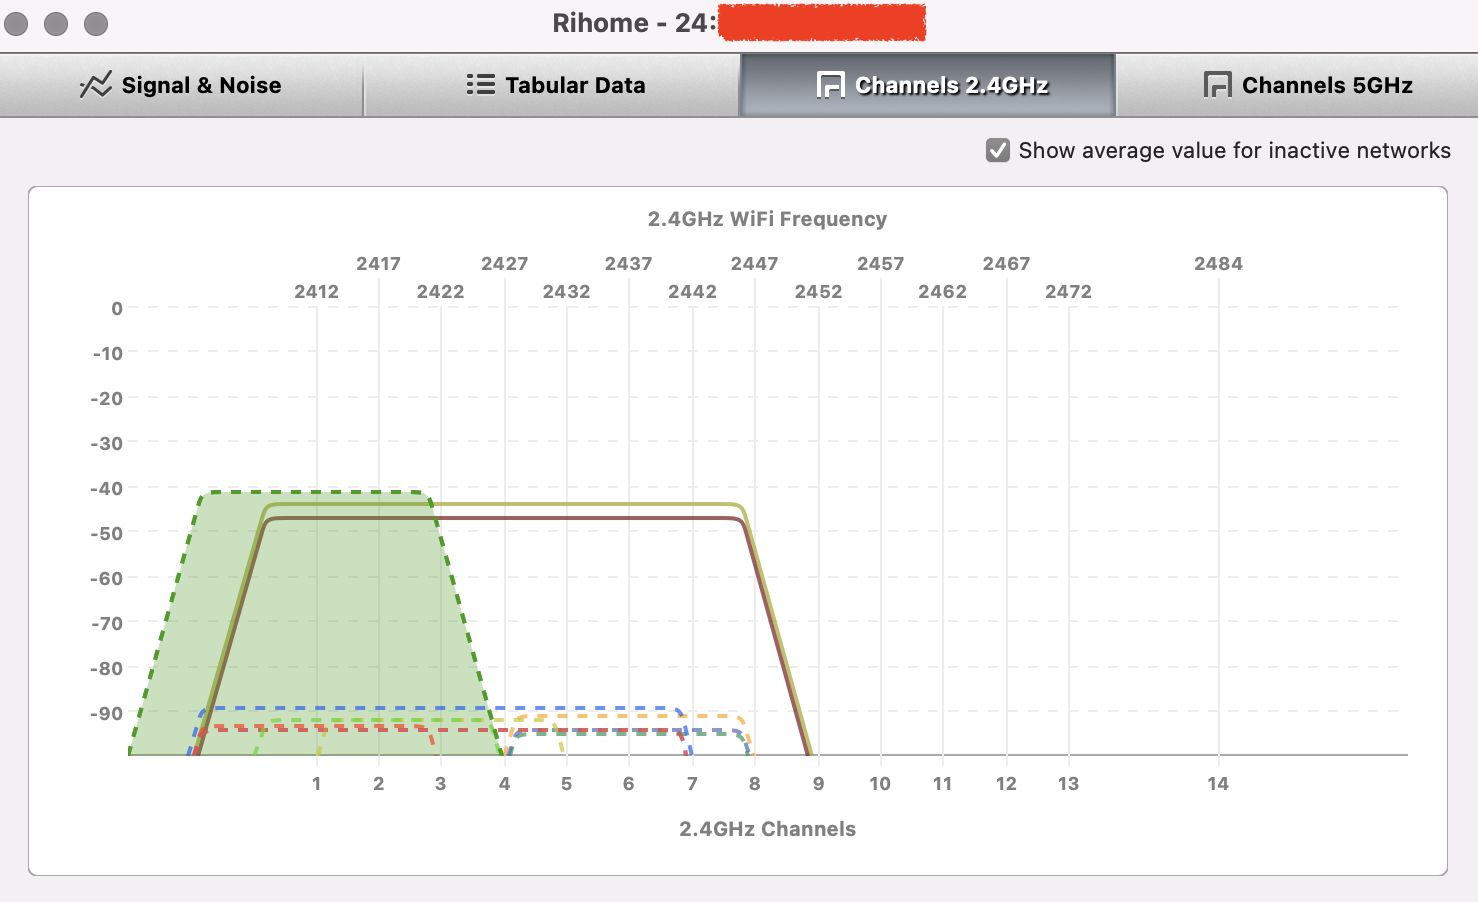Select the Channels 5GHz tab label
The image size is (1478, 902).
click(1327, 85)
